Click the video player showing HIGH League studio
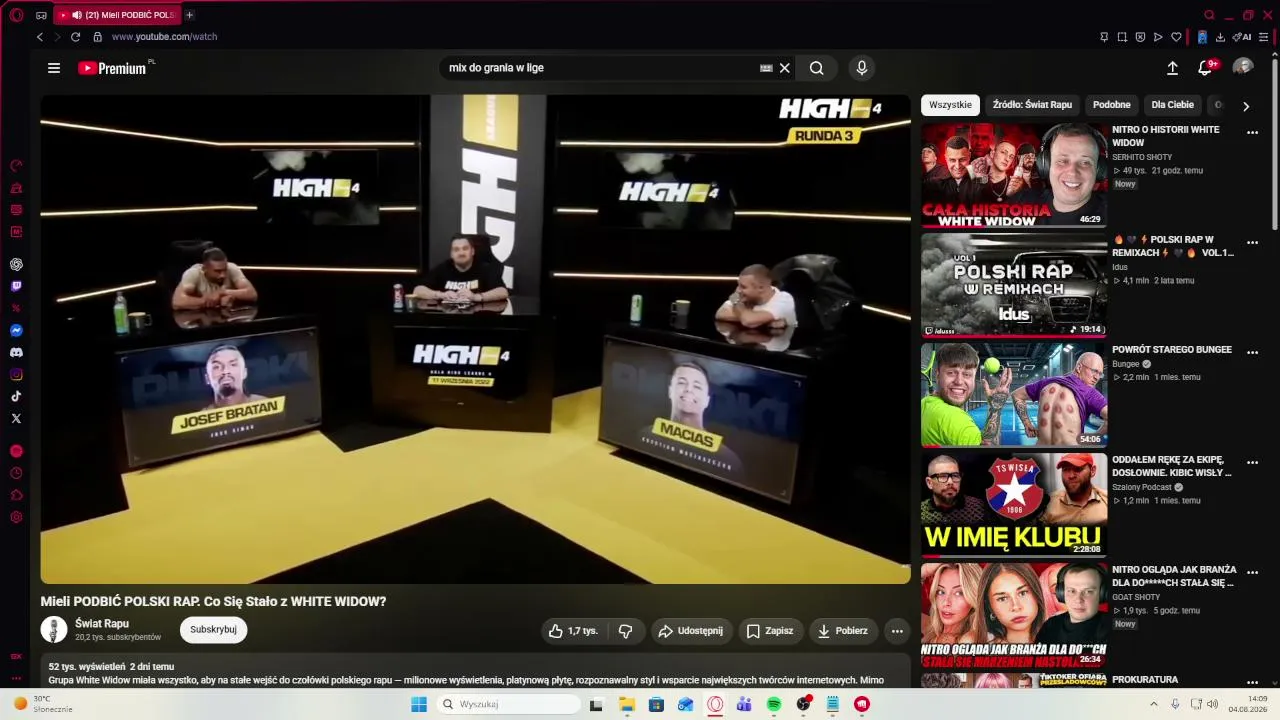1280x720 pixels. click(475, 339)
